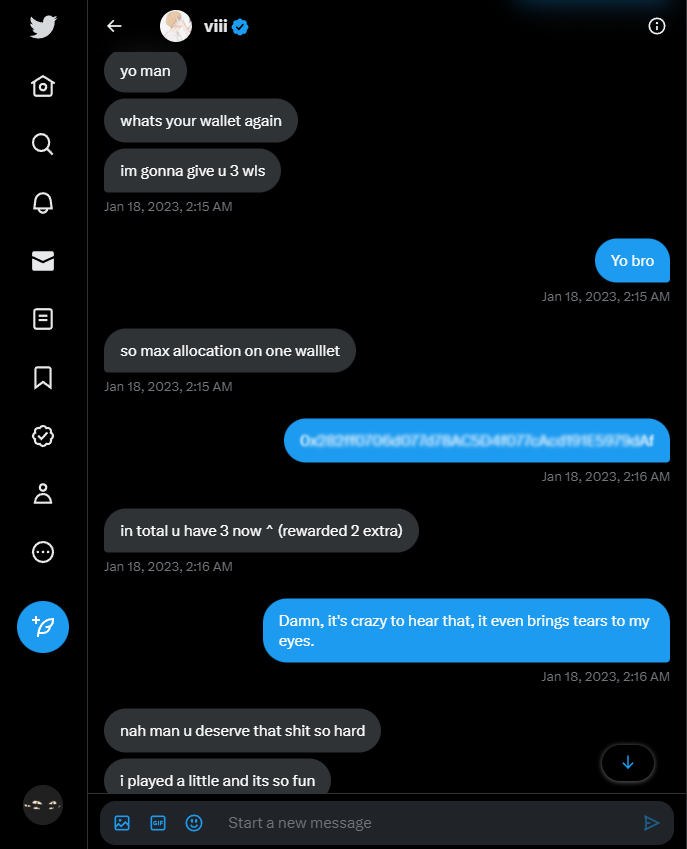Open the Bookmarks icon
The height and width of the screenshot is (849, 687).
pyautogui.click(x=43, y=377)
